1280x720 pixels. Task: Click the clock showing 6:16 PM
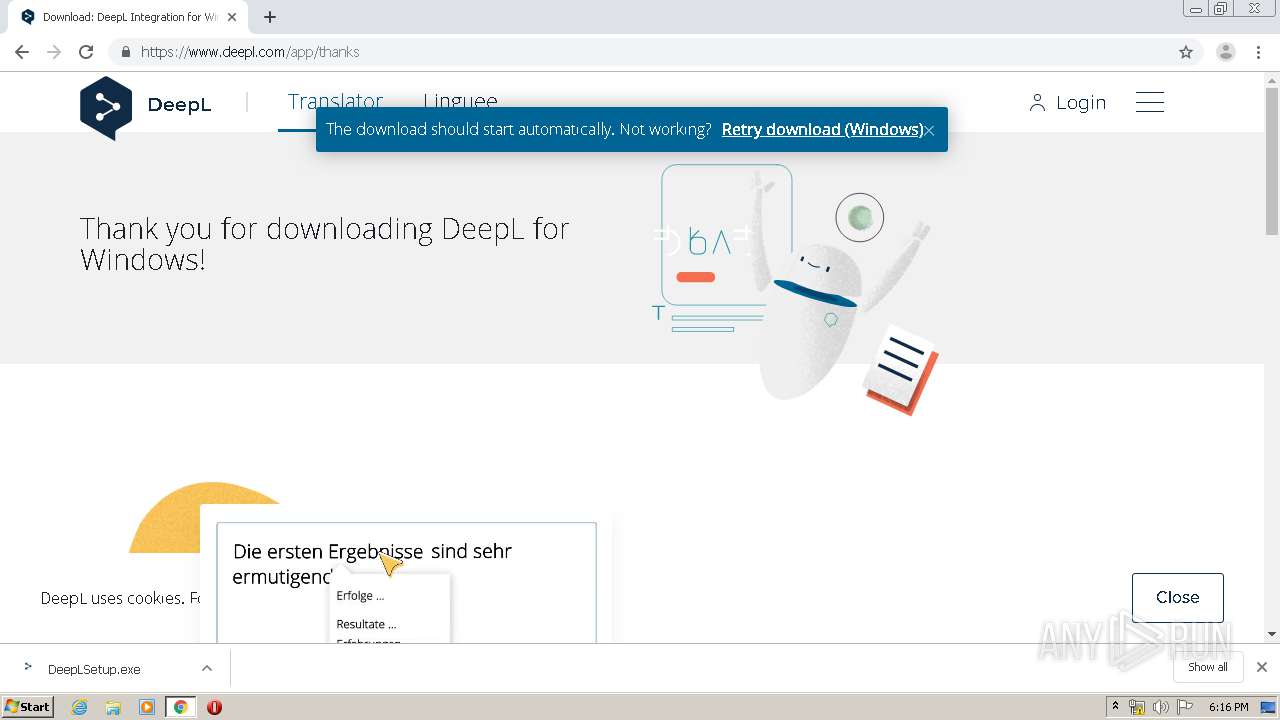(x=1228, y=707)
